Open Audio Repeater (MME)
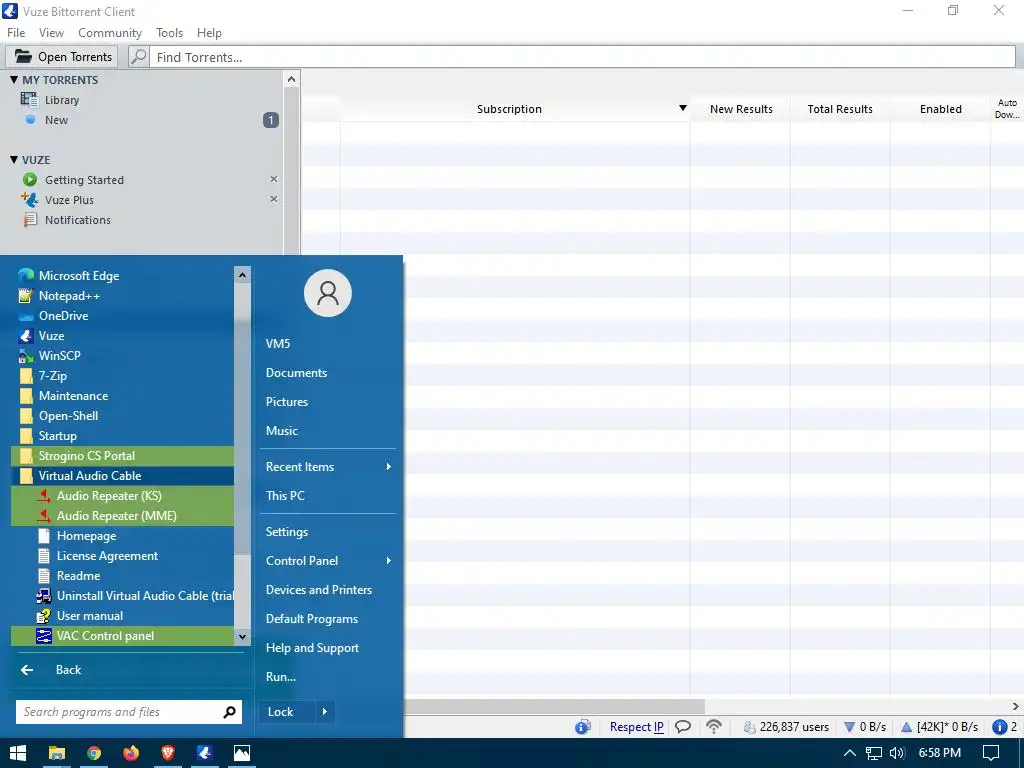The height and width of the screenshot is (768, 1024). pos(122,516)
